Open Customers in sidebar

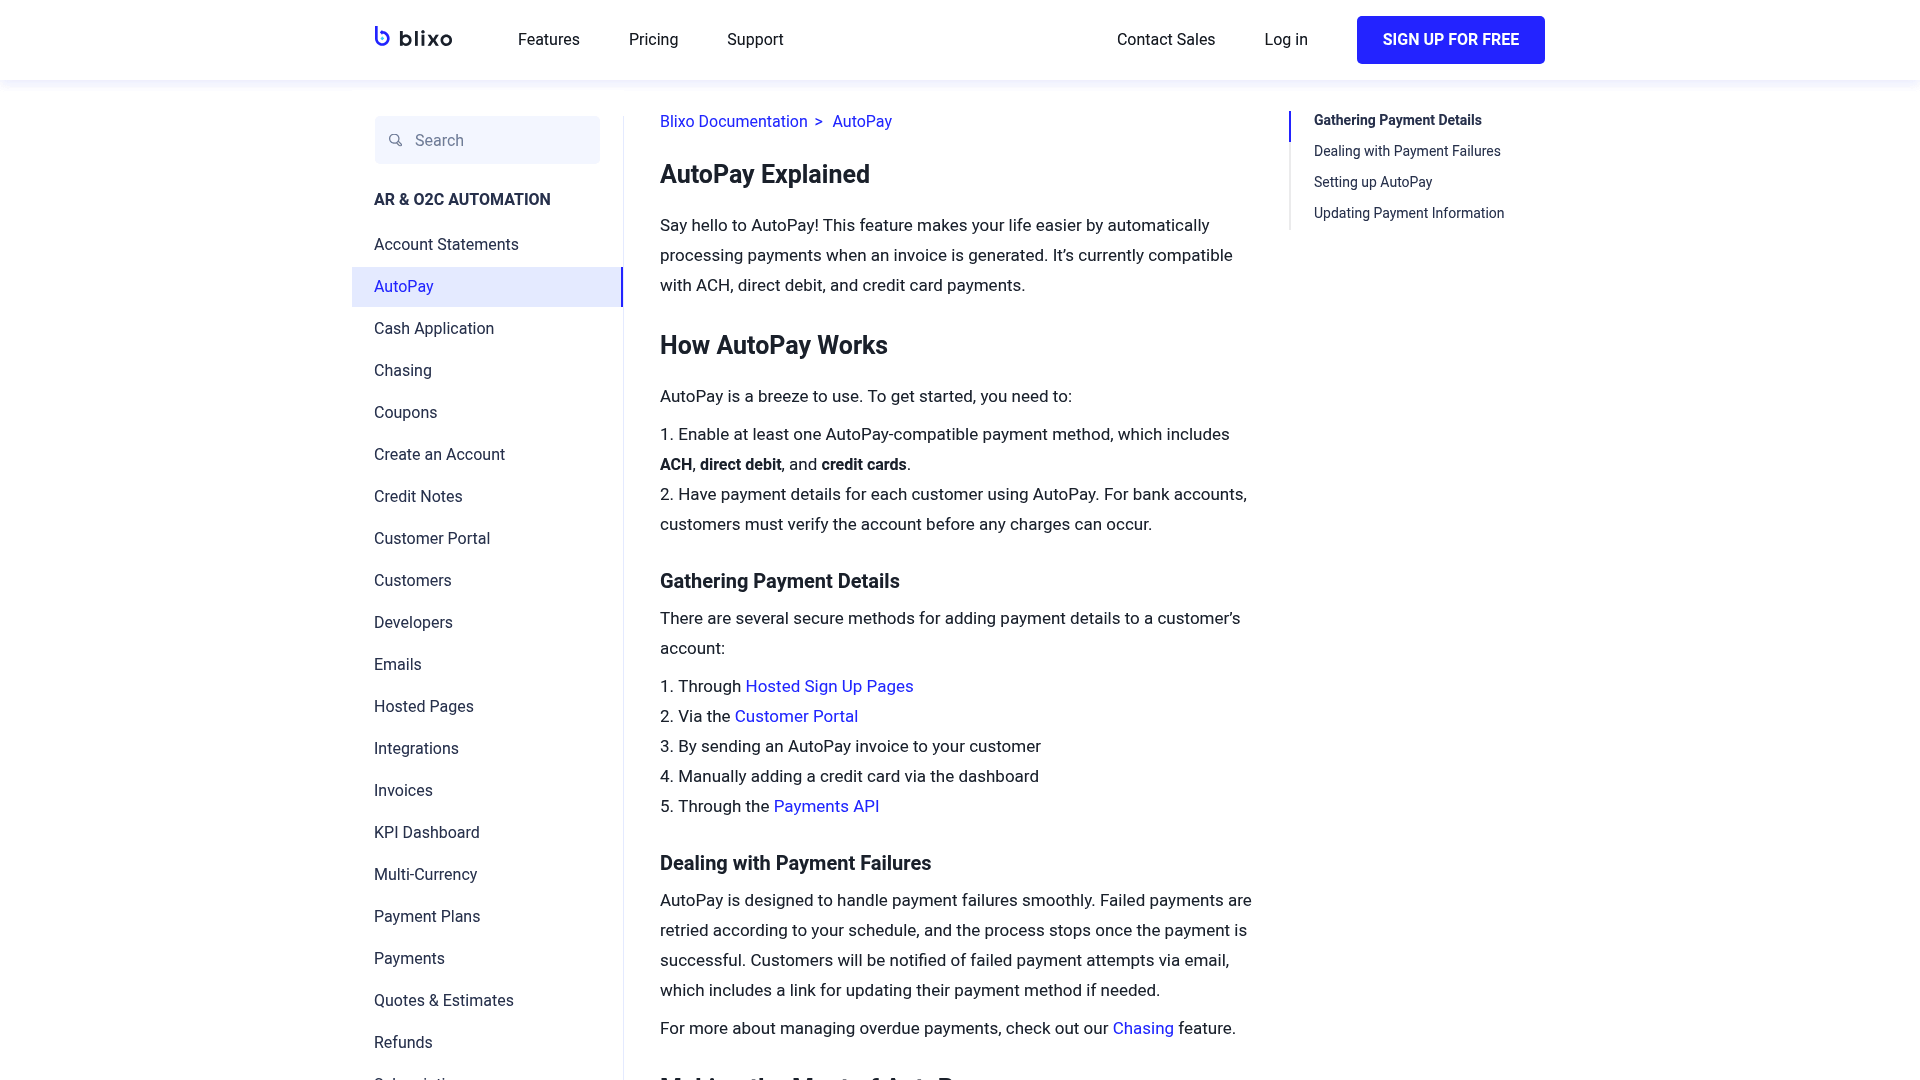click(412, 581)
